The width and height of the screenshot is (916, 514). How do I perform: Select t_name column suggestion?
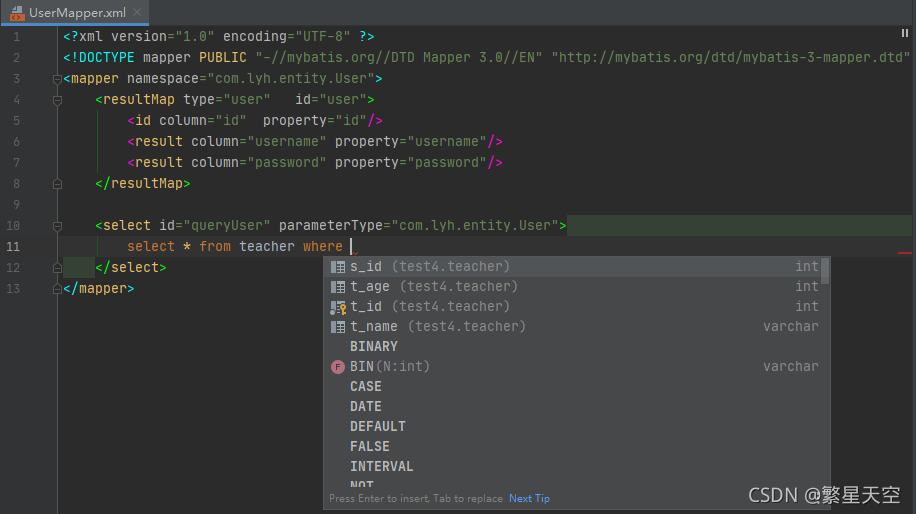tap(574, 326)
